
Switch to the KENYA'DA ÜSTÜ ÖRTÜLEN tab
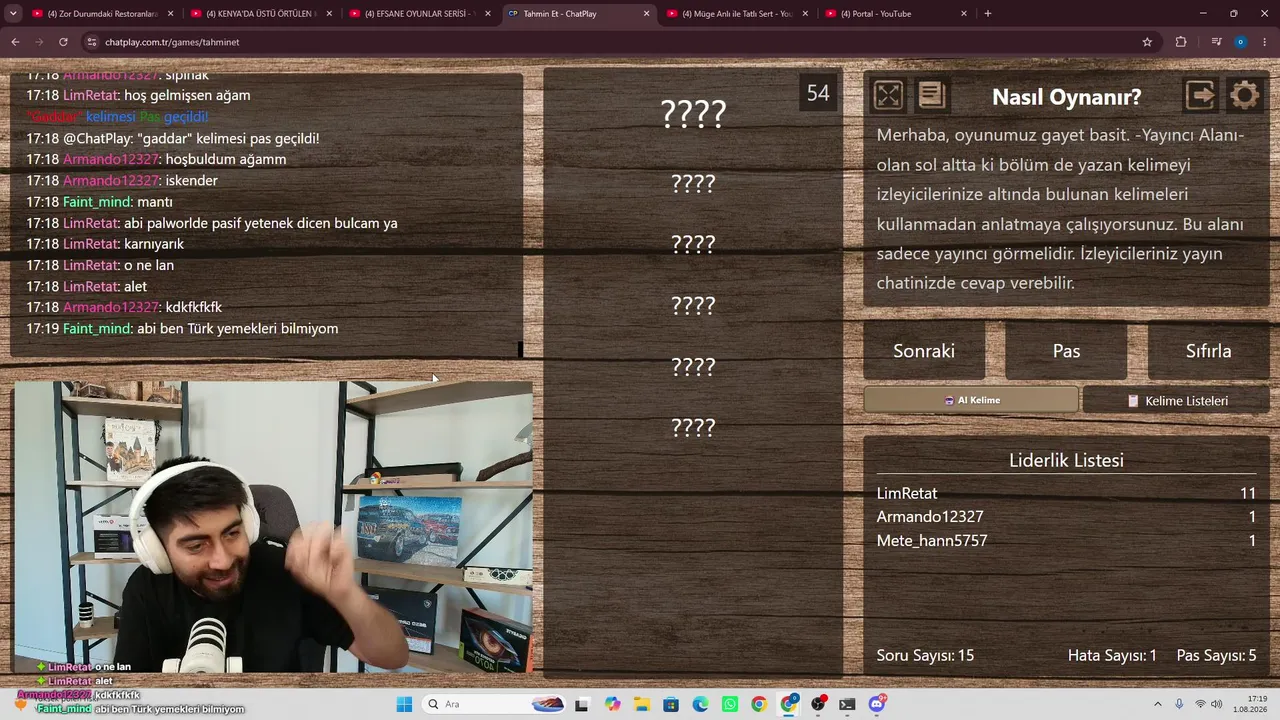[x=260, y=14]
